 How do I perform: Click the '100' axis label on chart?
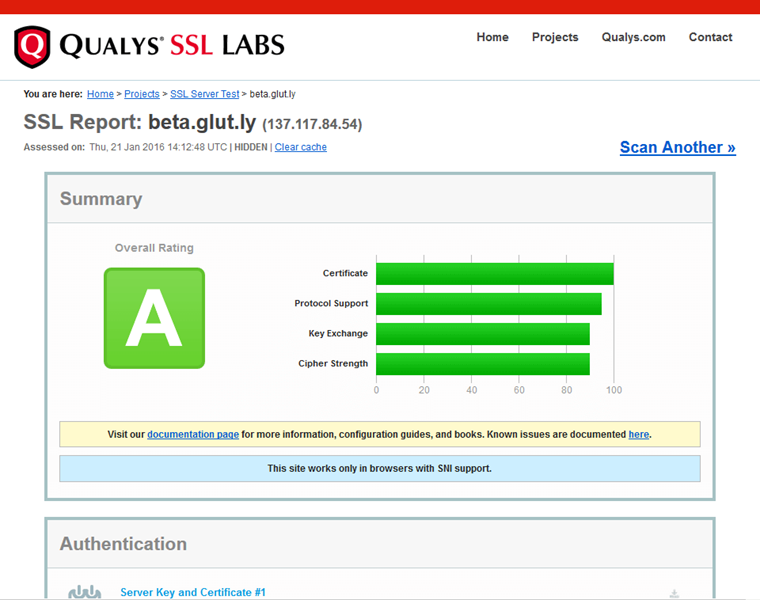point(614,390)
